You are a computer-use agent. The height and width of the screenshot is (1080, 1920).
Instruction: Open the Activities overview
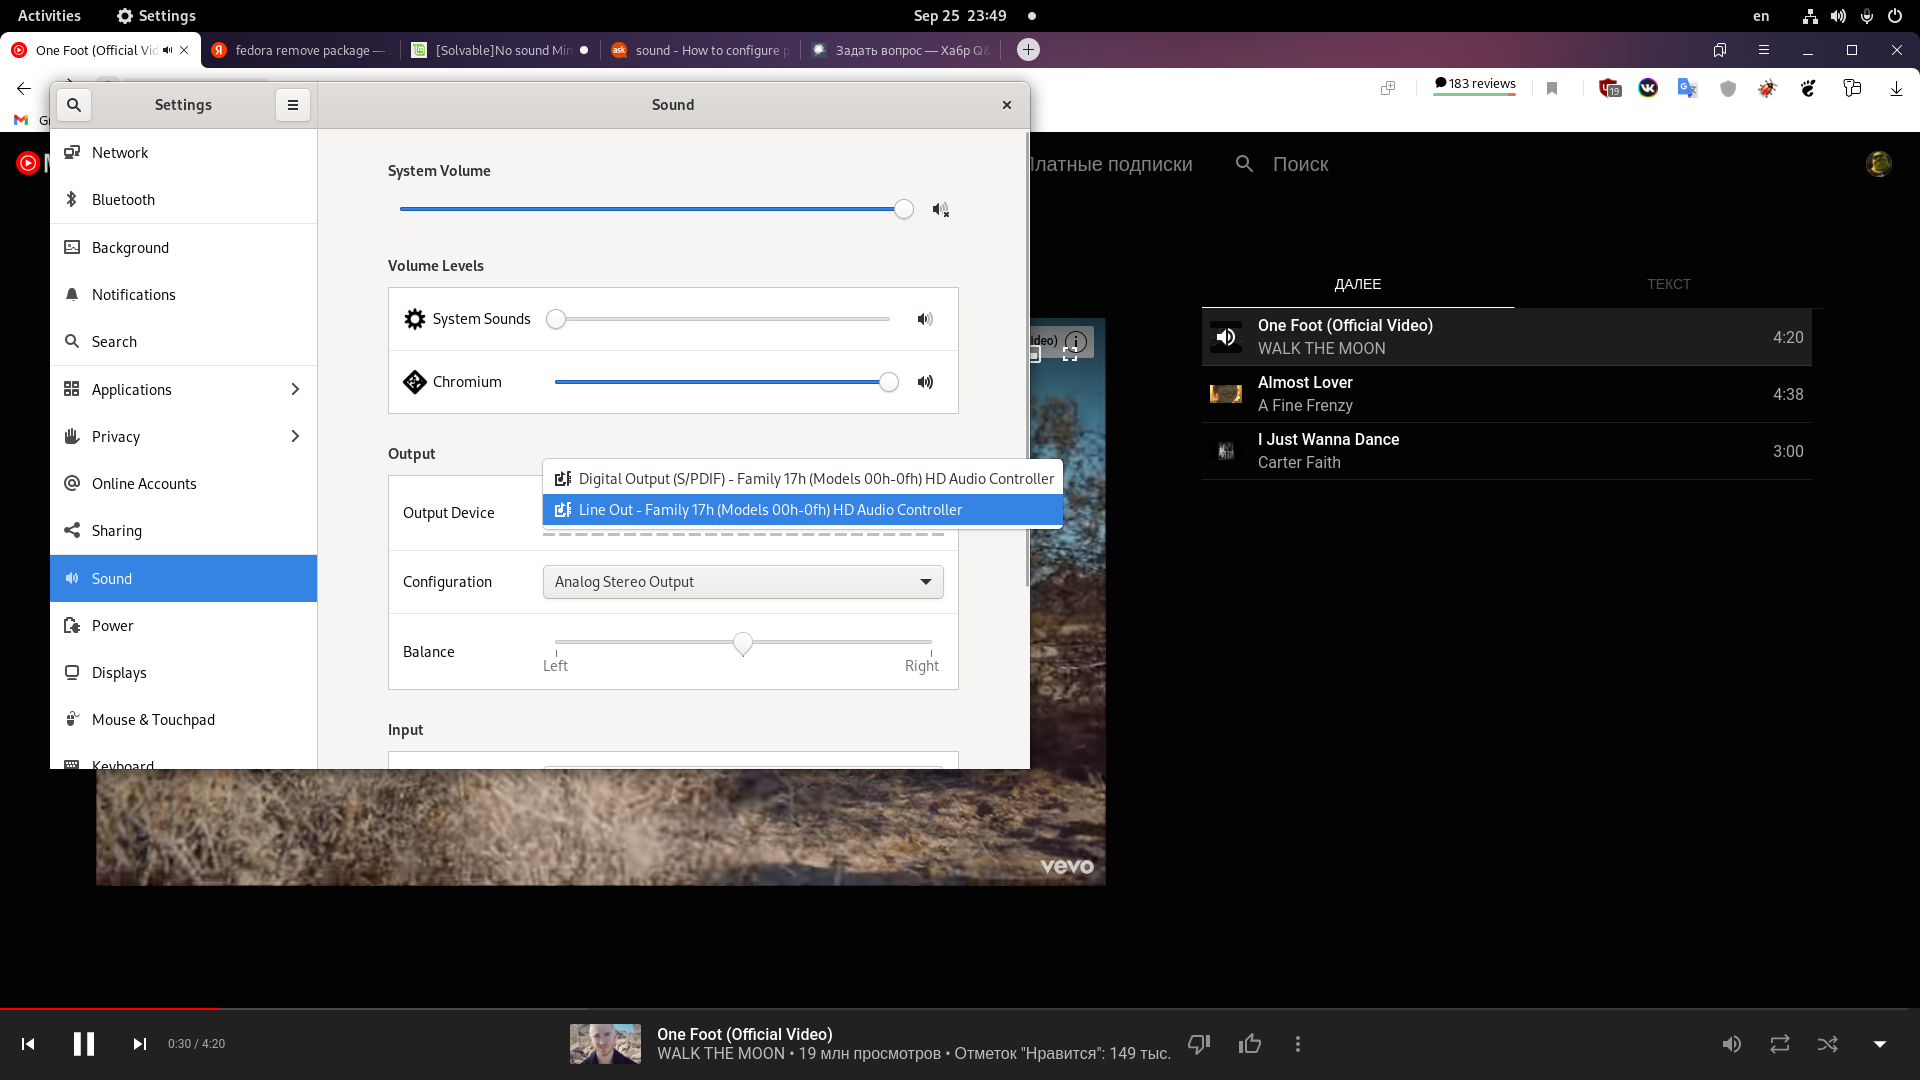[49, 16]
